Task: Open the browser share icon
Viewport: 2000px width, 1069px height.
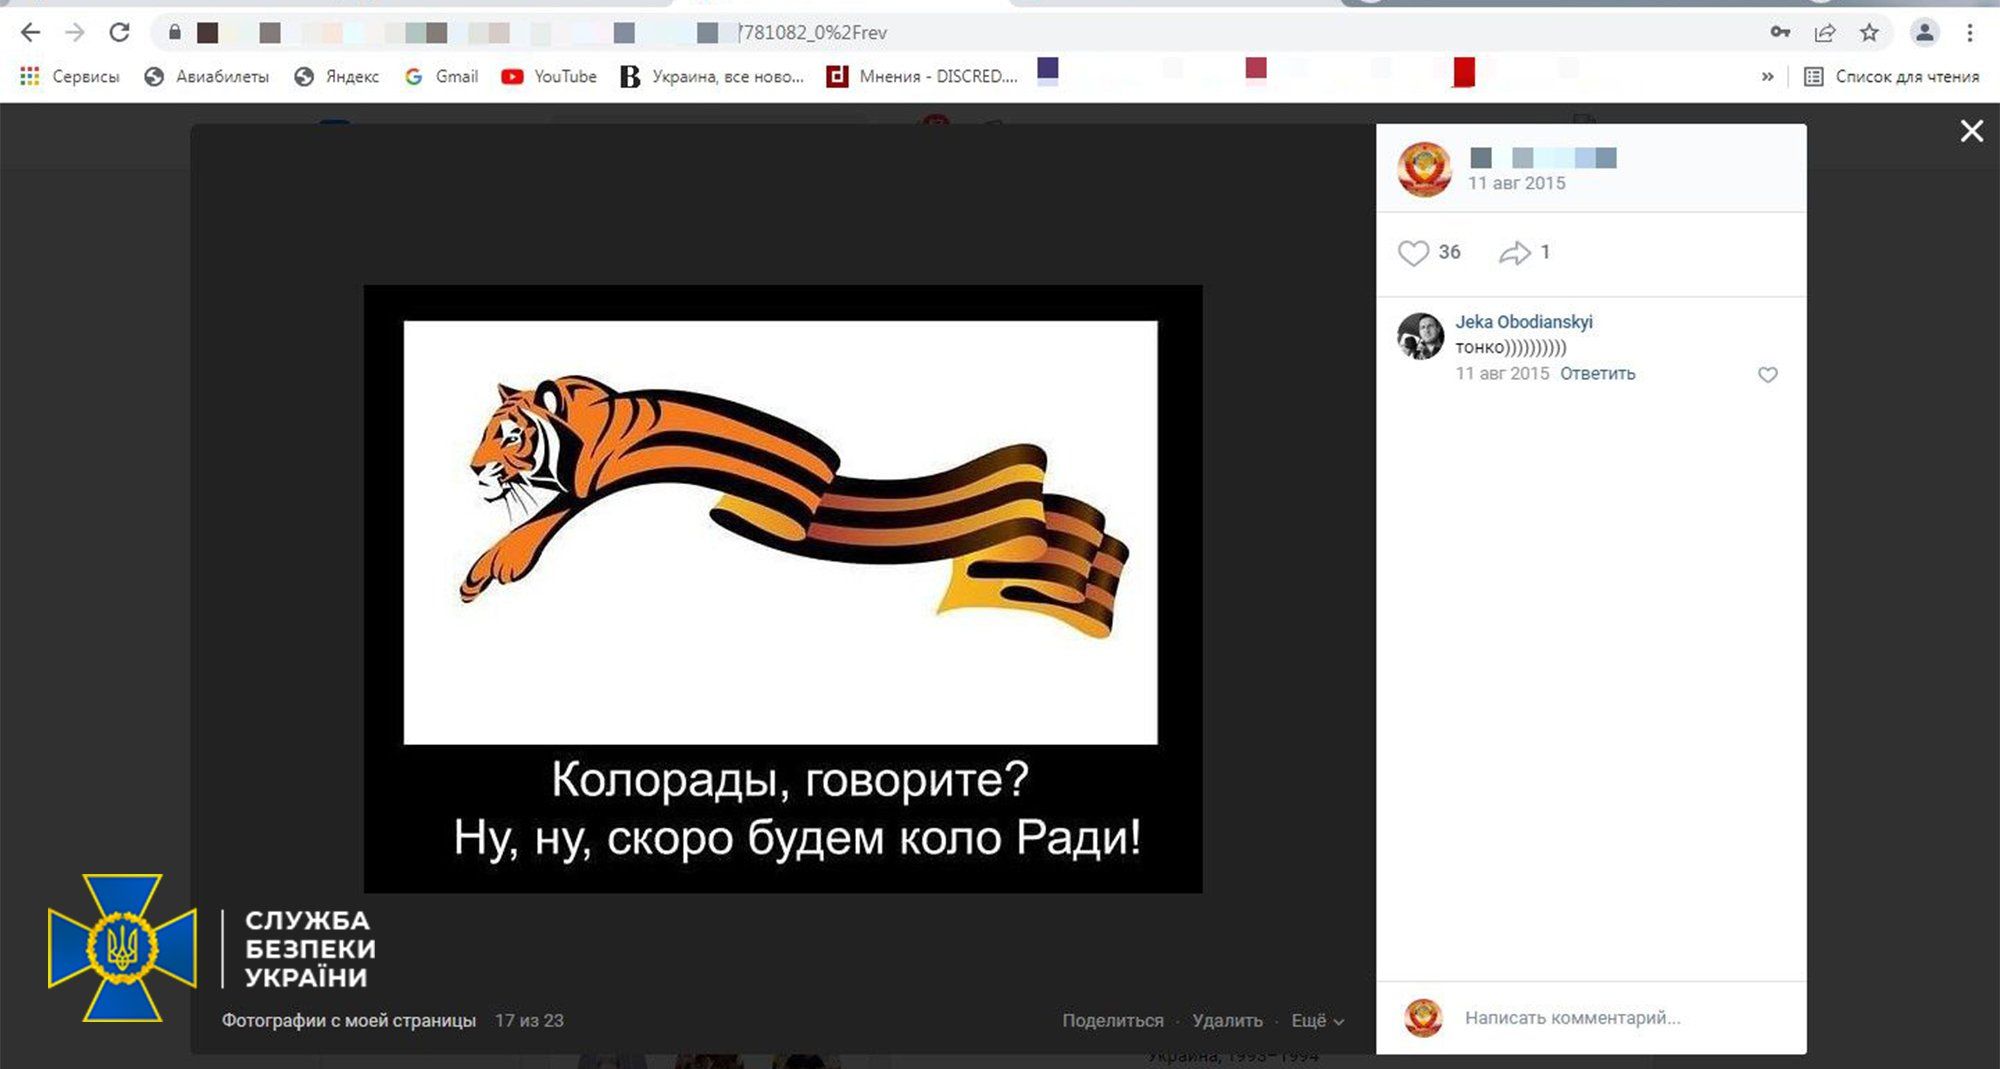Action: pos(1825,33)
